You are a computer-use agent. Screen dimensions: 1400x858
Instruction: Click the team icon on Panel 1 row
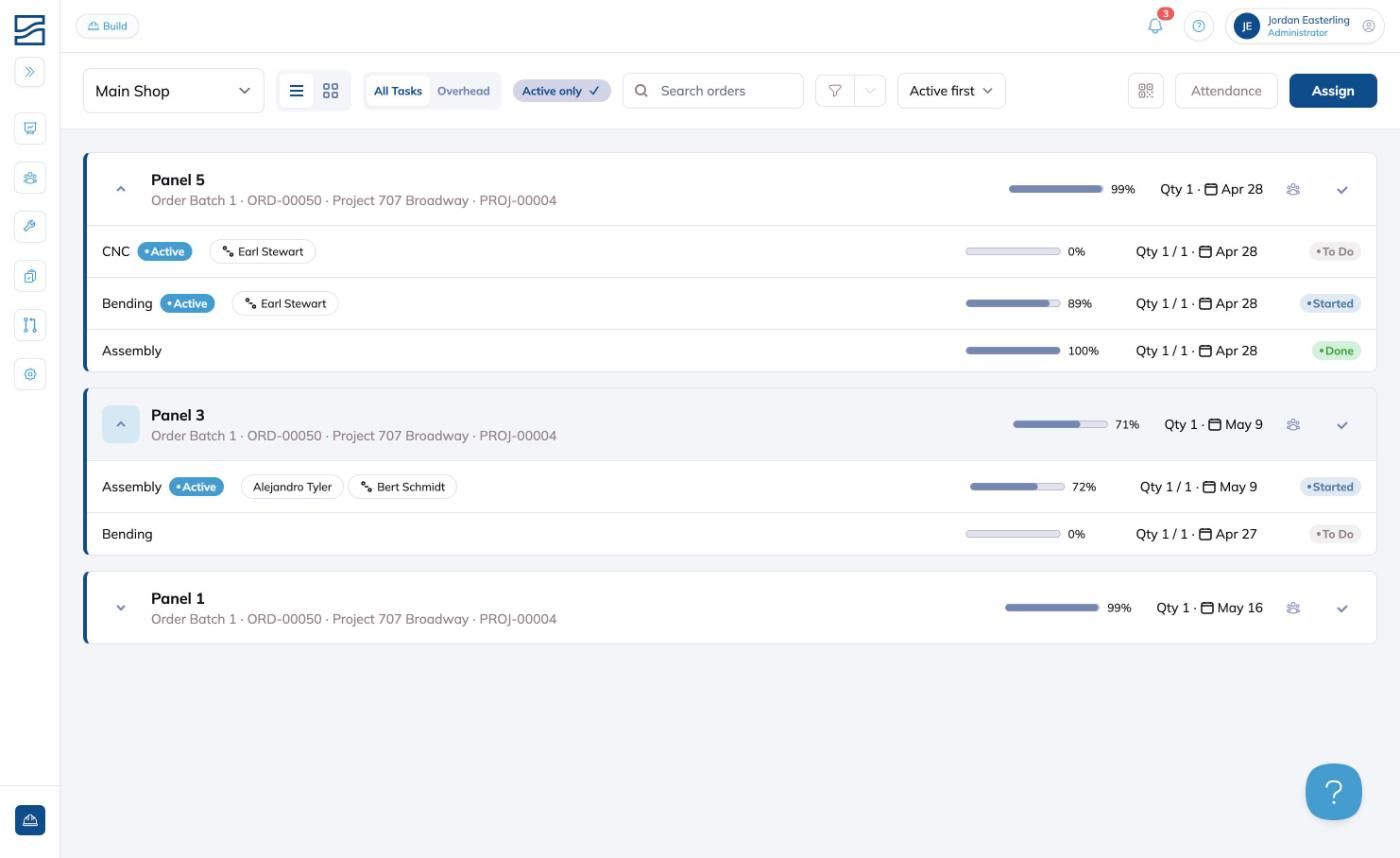click(x=1293, y=608)
